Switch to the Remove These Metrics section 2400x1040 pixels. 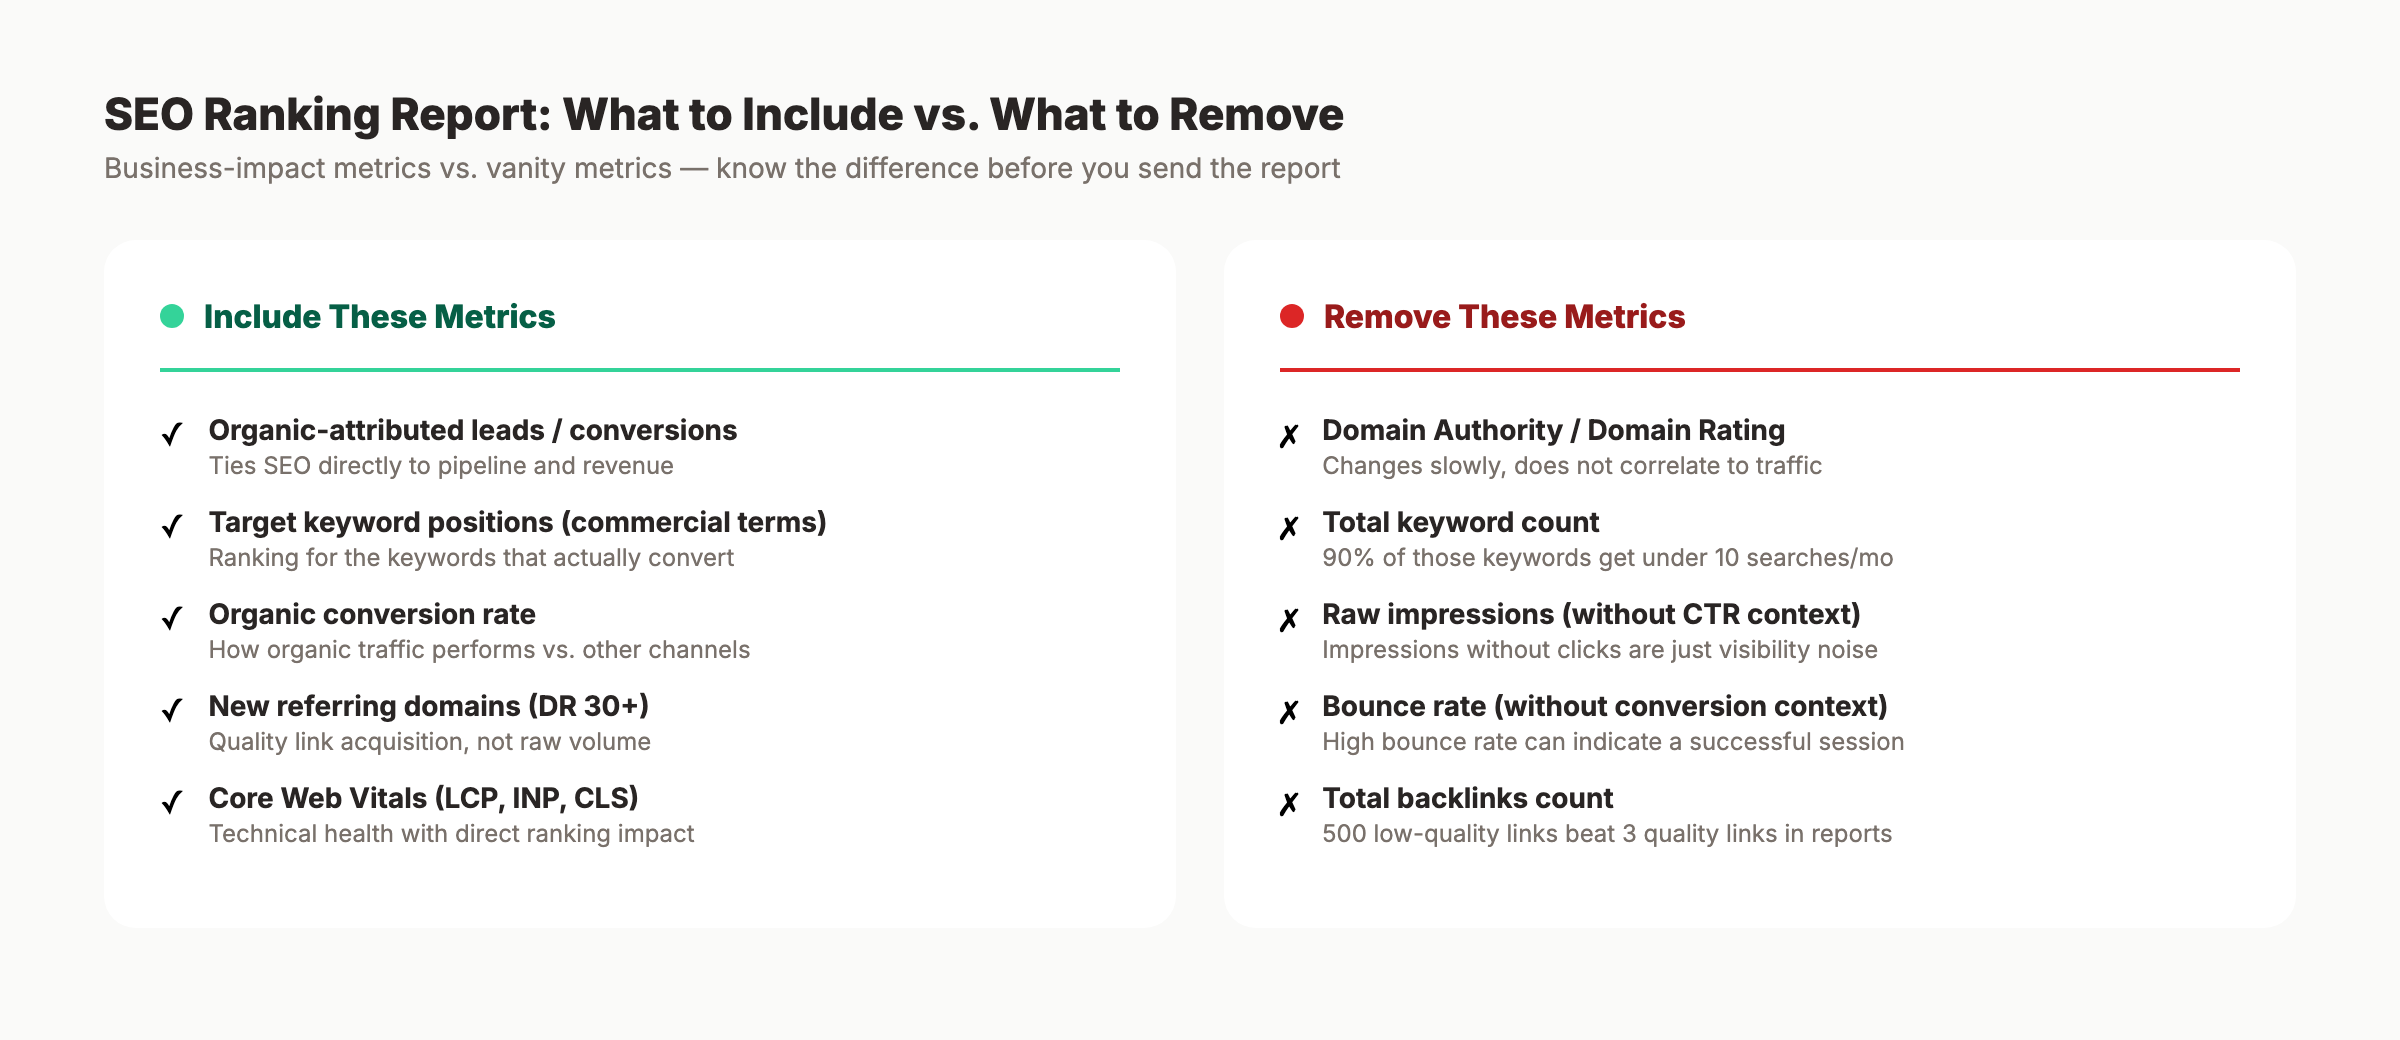(x=1504, y=316)
